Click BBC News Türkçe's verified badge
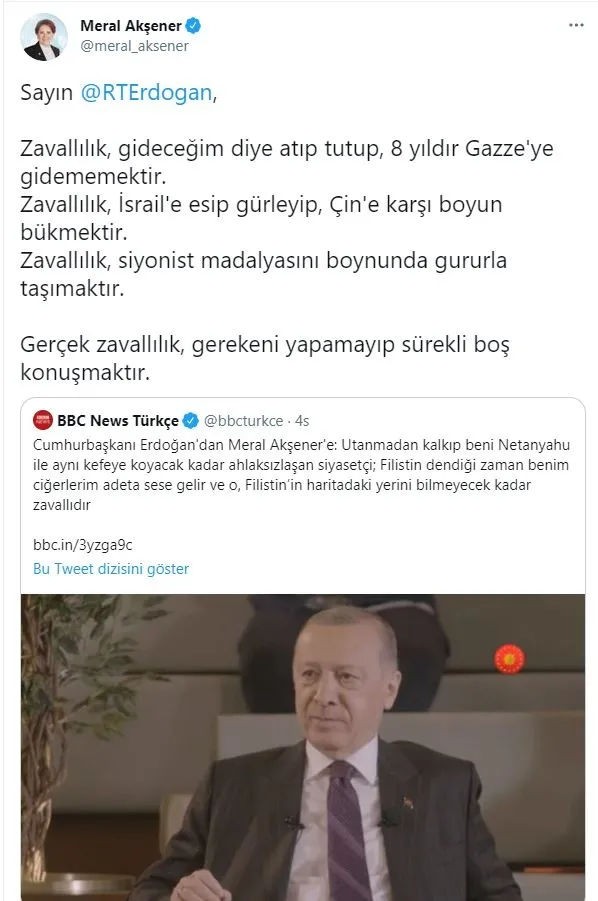 click(x=190, y=421)
